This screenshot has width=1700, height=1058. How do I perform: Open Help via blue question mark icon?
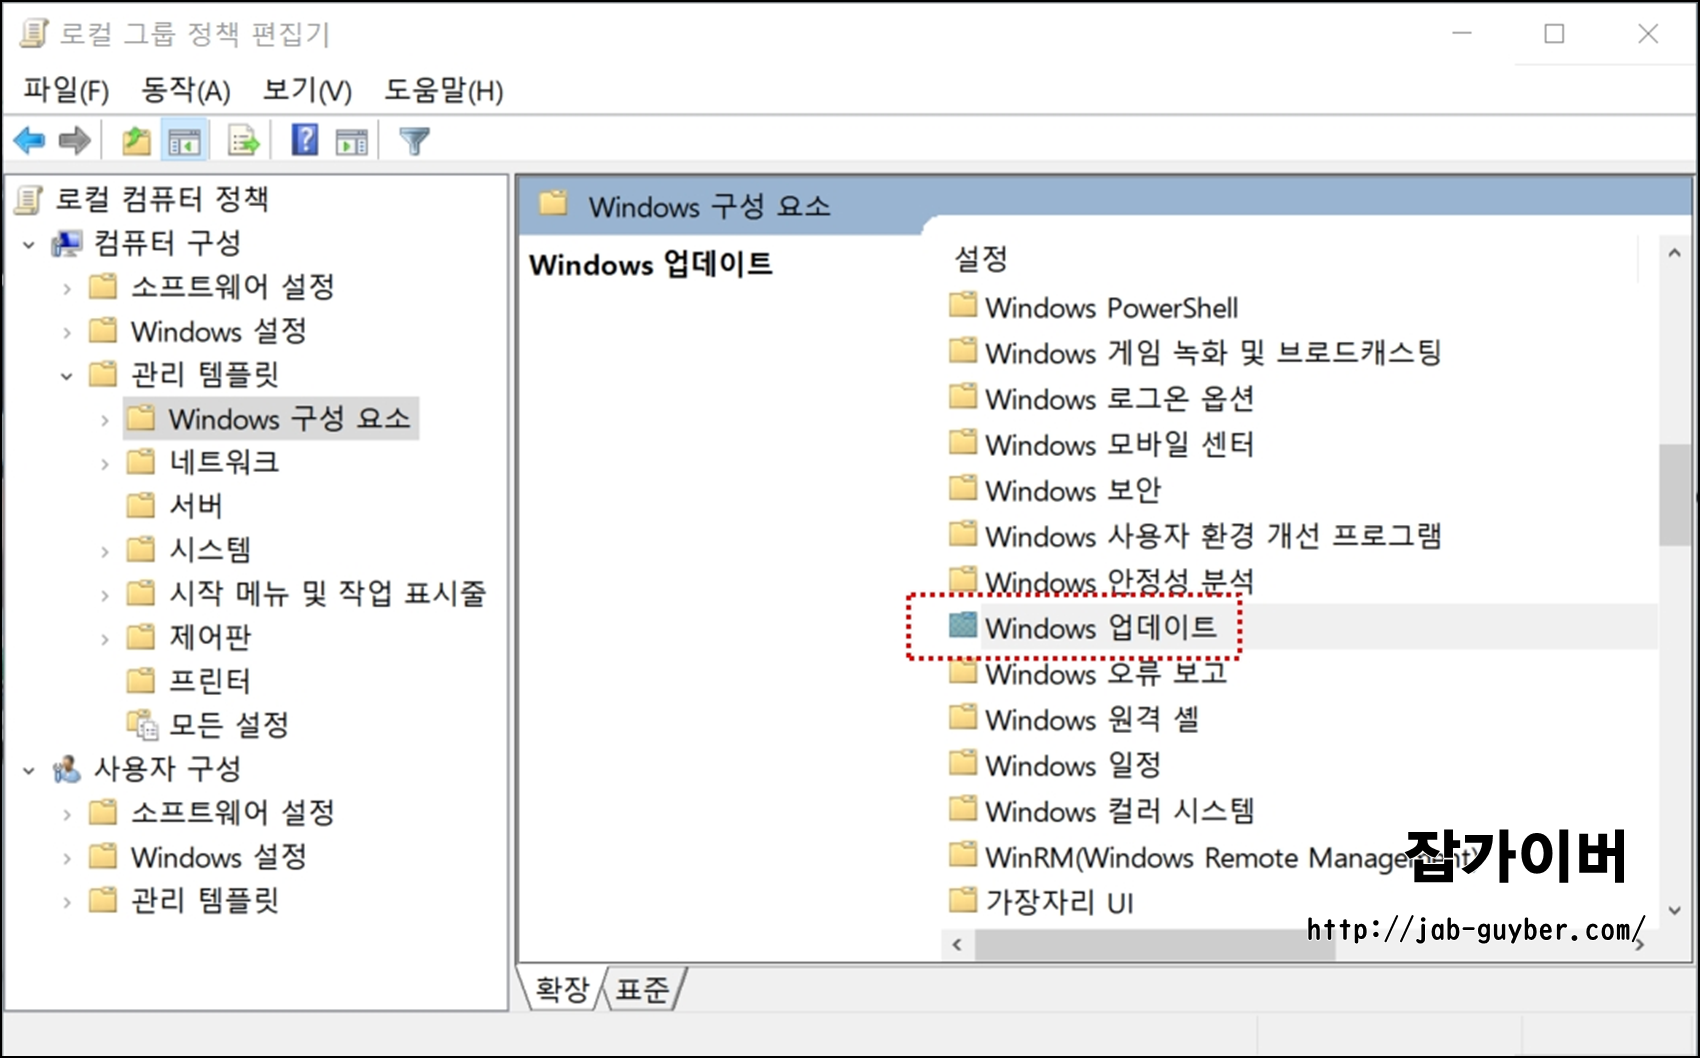305,140
